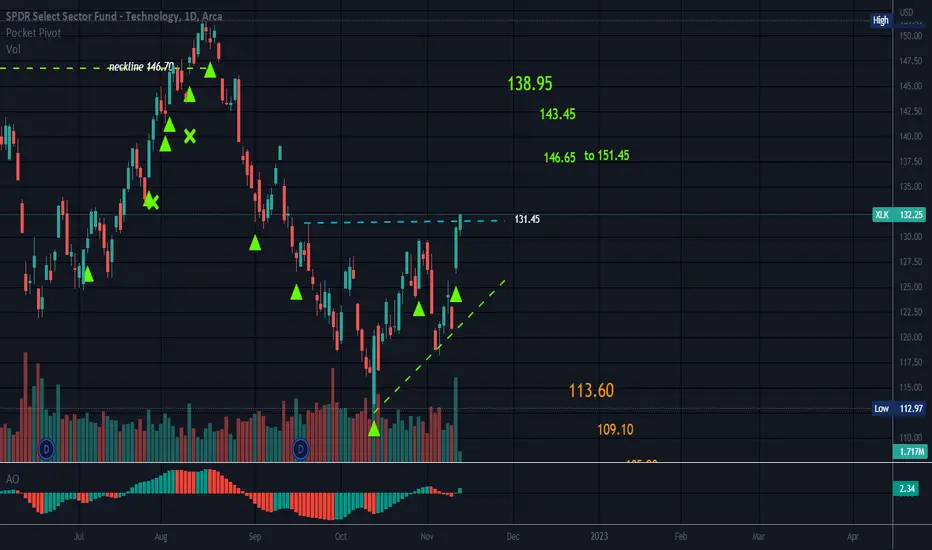Select the 146.65 green text annotation

pos(559,158)
